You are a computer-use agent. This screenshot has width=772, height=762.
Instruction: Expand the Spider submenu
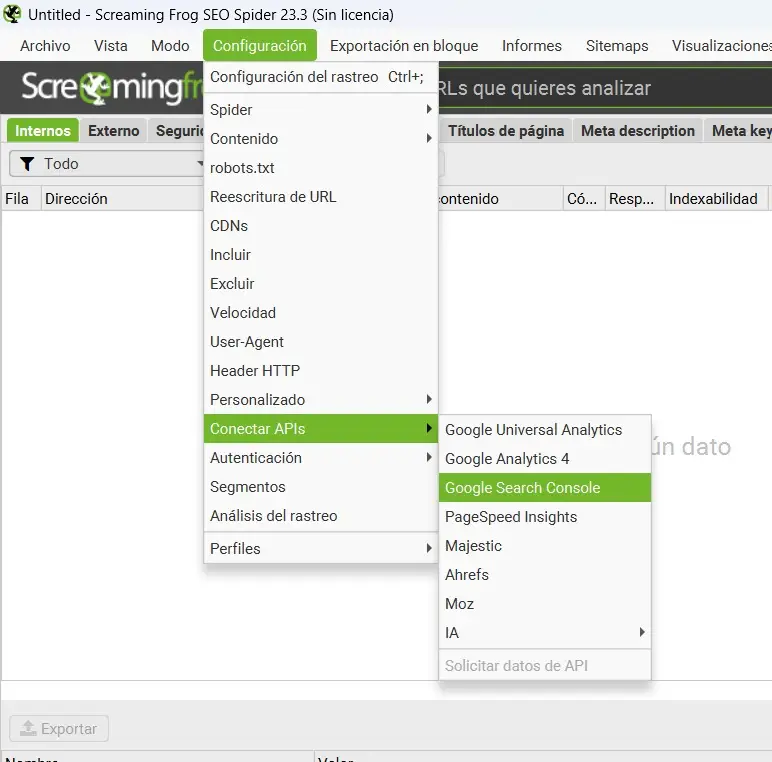point(321,109)
